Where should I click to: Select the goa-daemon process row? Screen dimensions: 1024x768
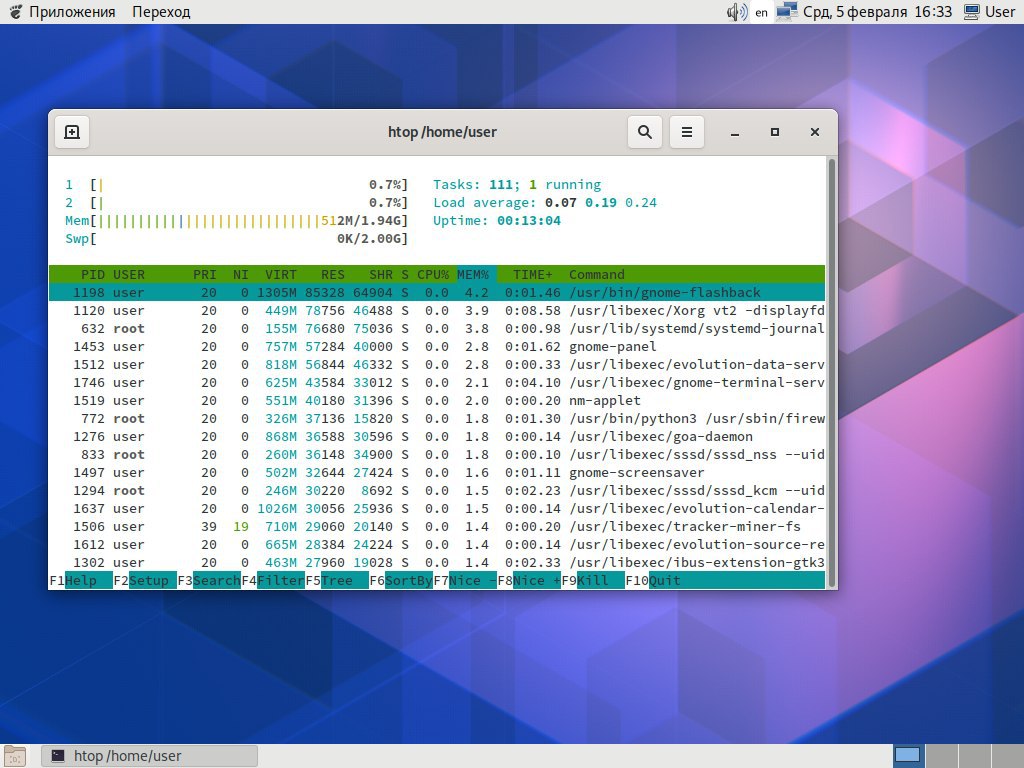pyautogui.click(x=437, y=436)
